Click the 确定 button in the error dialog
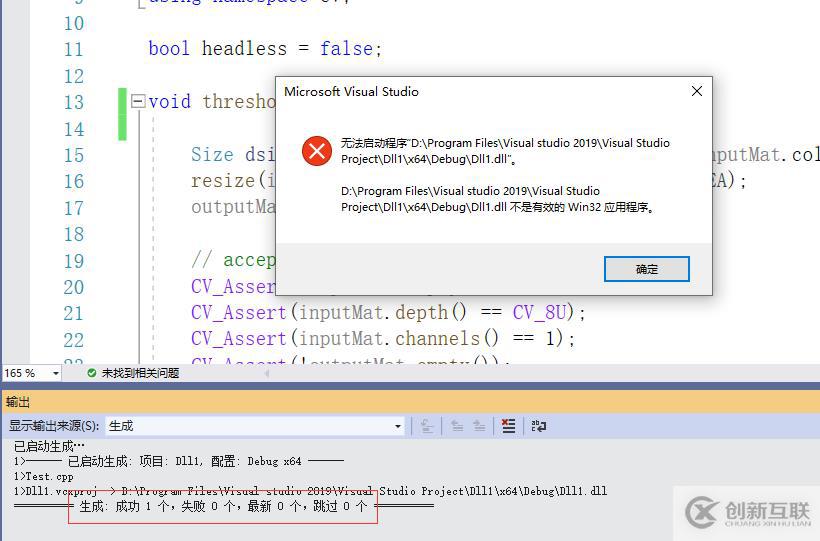 (x=646, y=269)
